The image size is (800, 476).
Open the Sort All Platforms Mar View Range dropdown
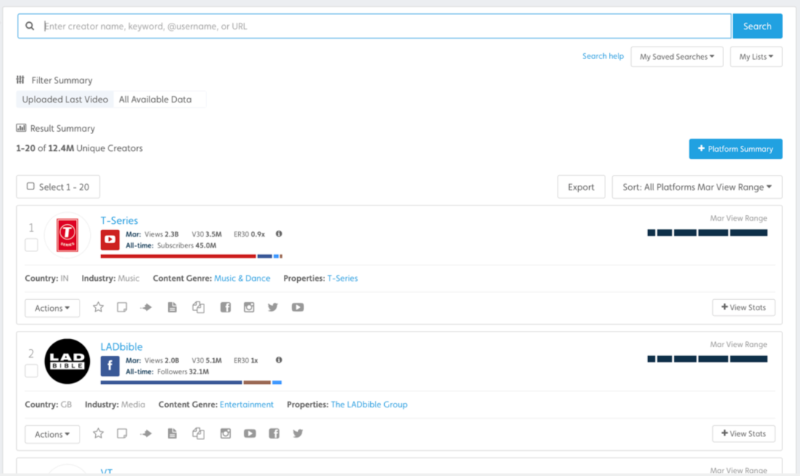tap(697, 187)
